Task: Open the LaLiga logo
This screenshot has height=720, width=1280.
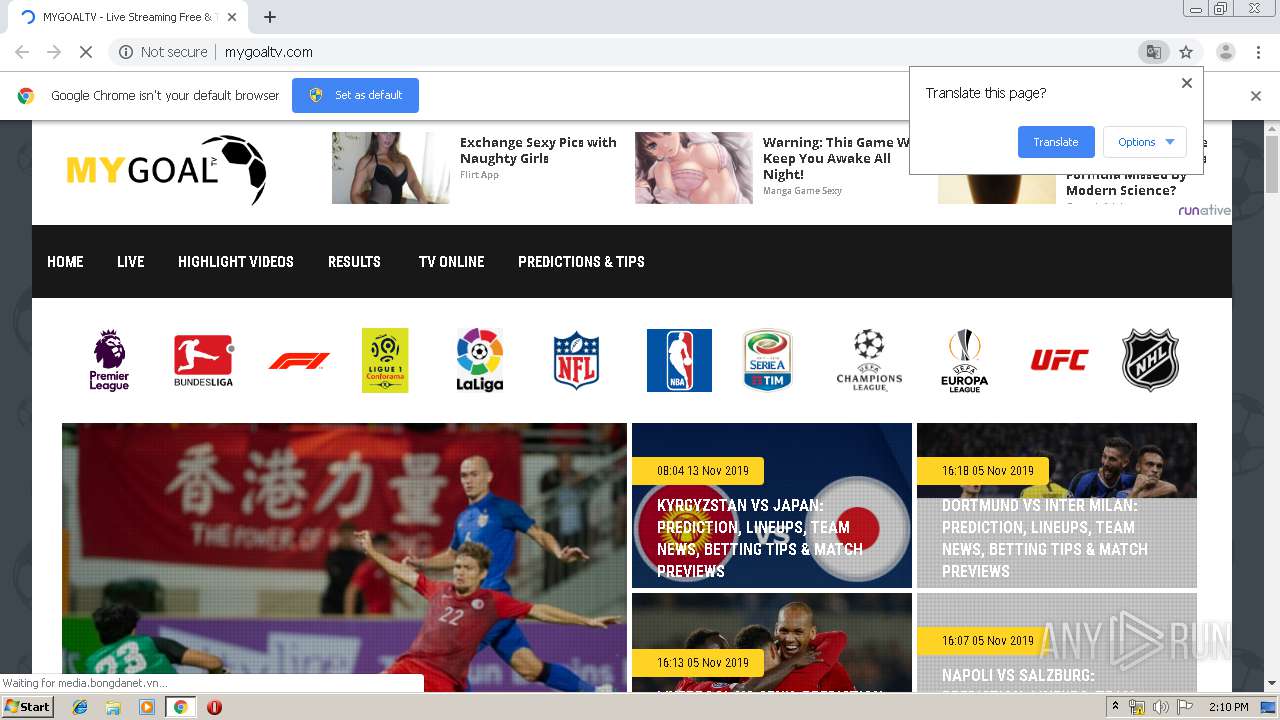Action: (x=480, y=360)
